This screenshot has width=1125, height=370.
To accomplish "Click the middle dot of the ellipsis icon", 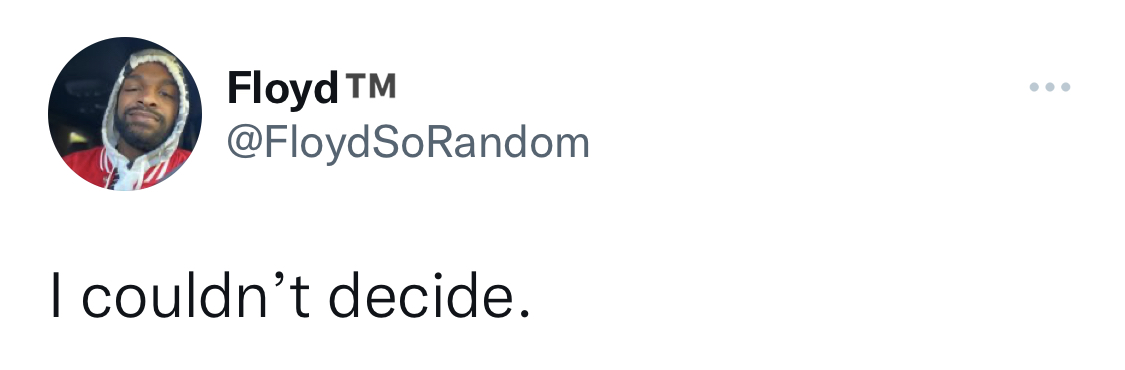I will pos(1050,87).
